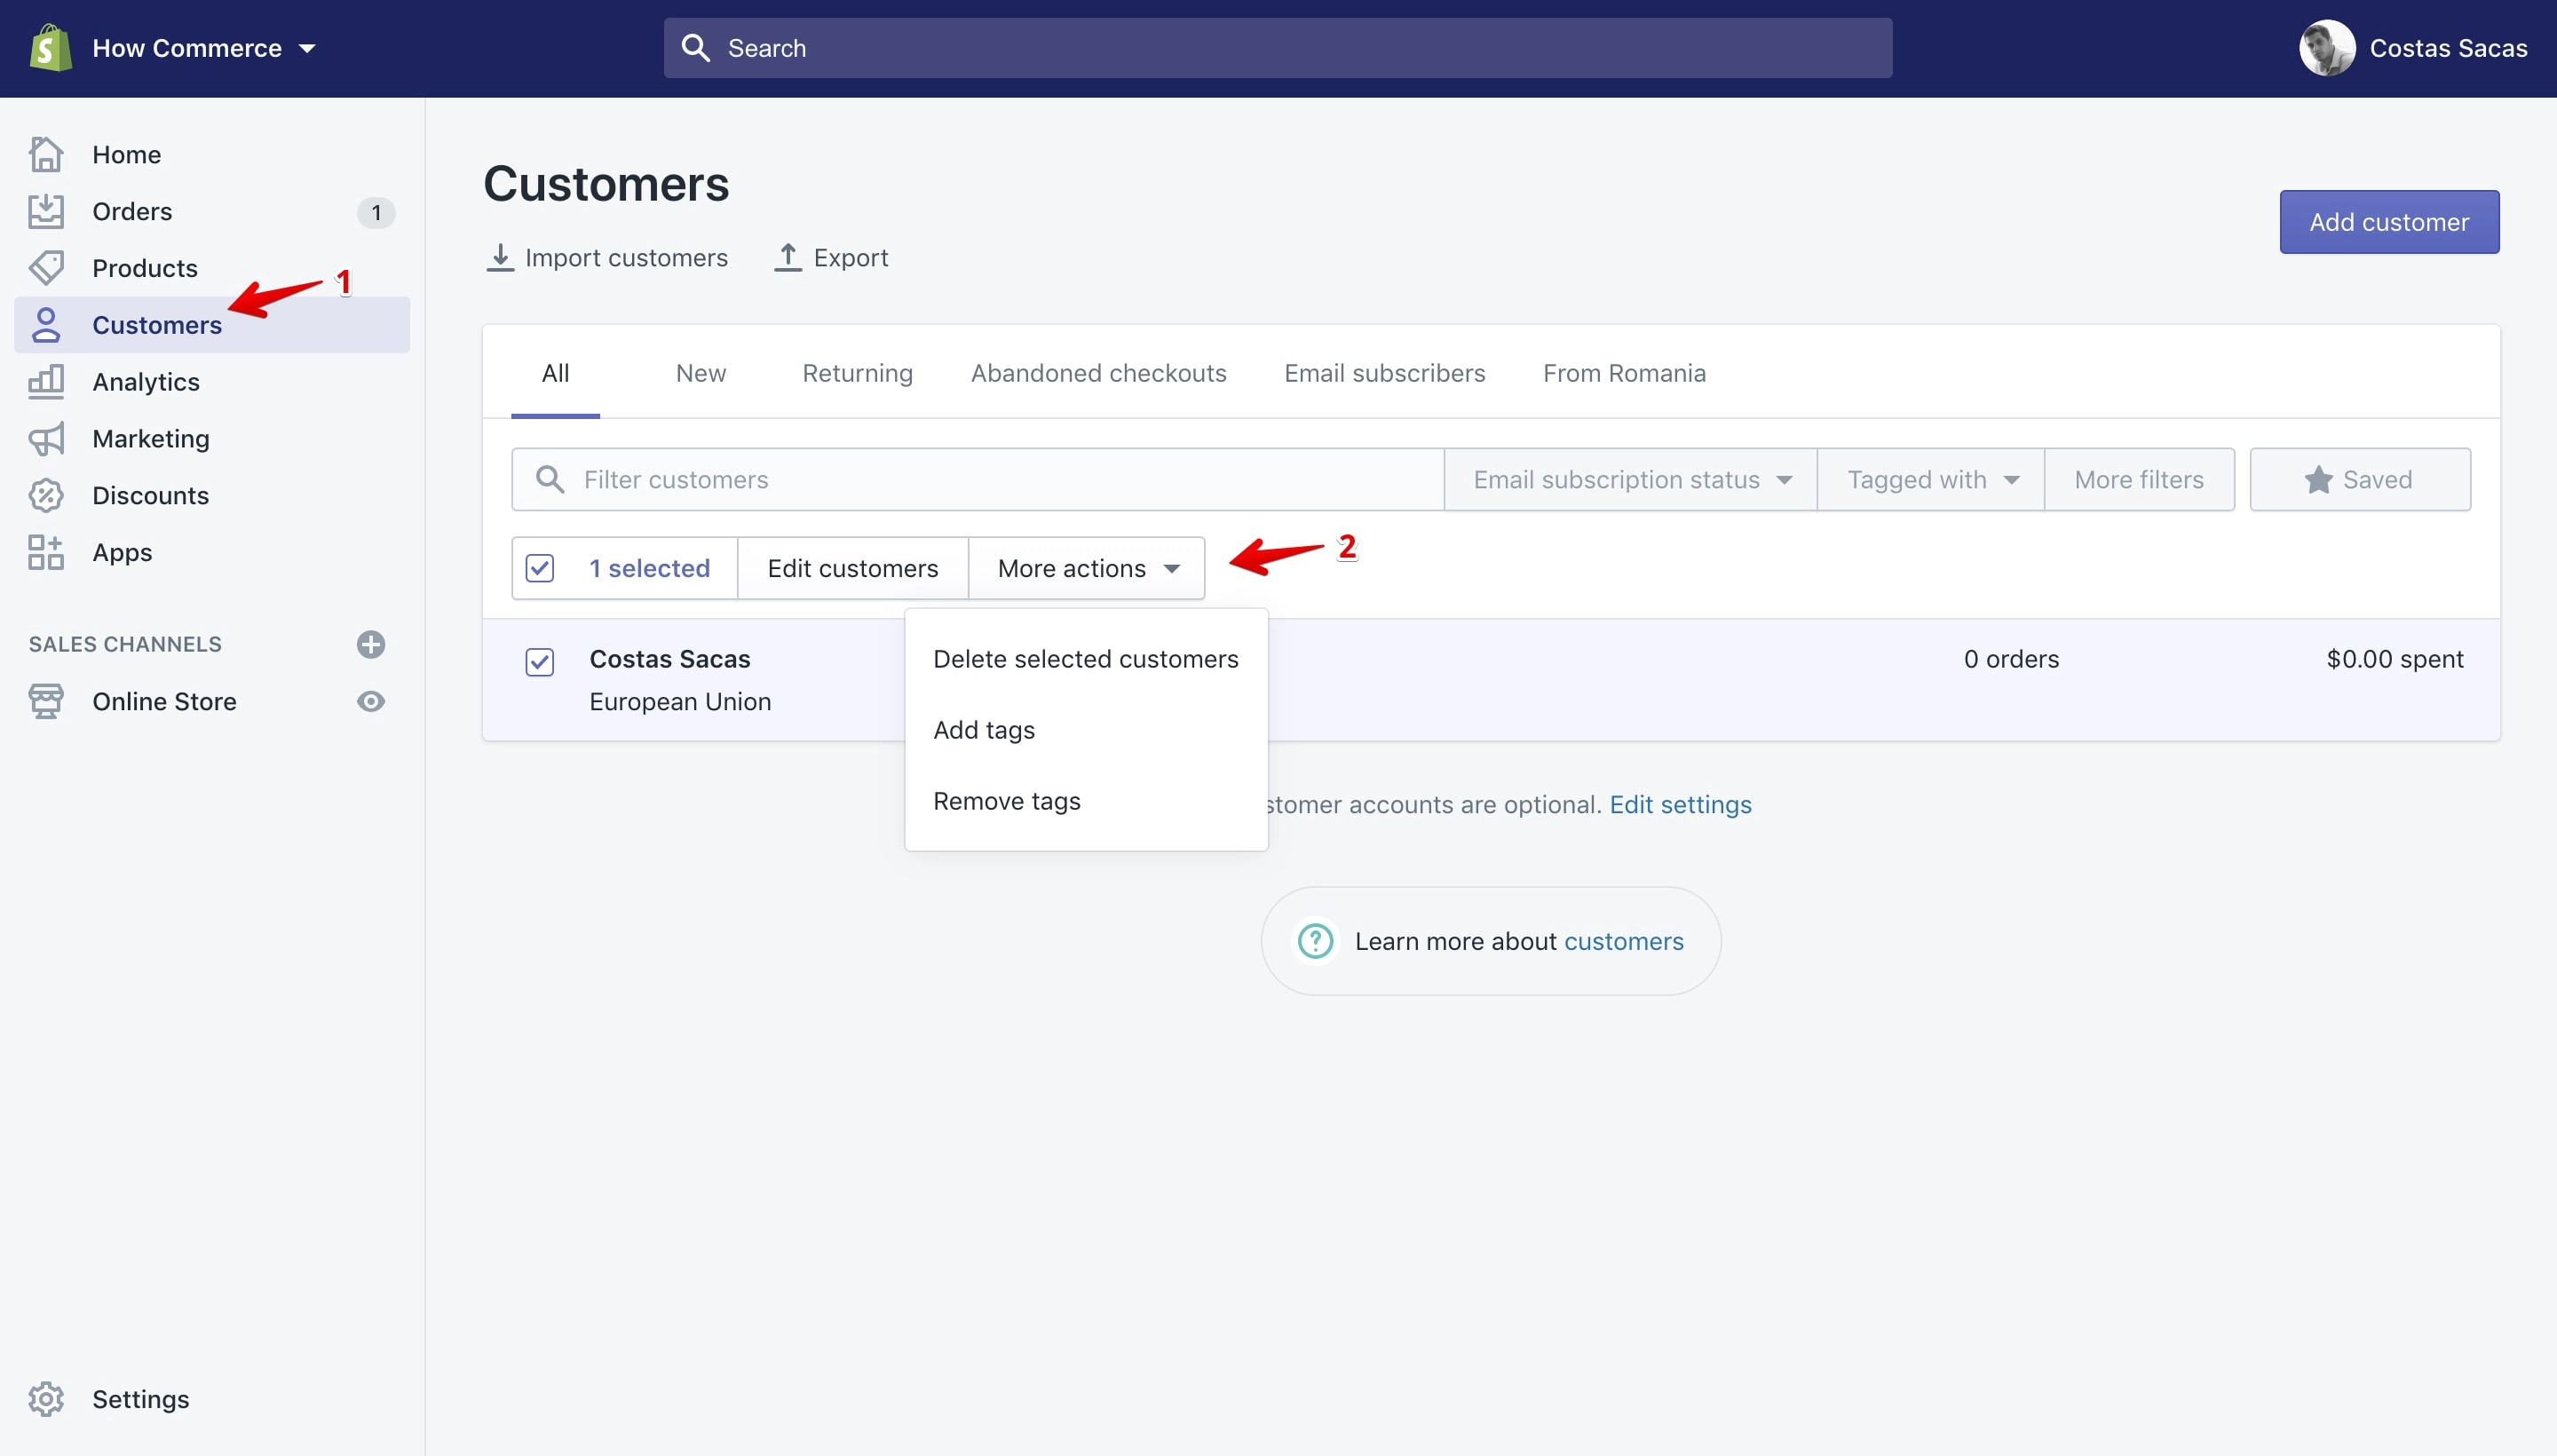This screenshot has width=2557, height=1456.
Task: Click the $0.00 spent value
Action: point(2395,659)
